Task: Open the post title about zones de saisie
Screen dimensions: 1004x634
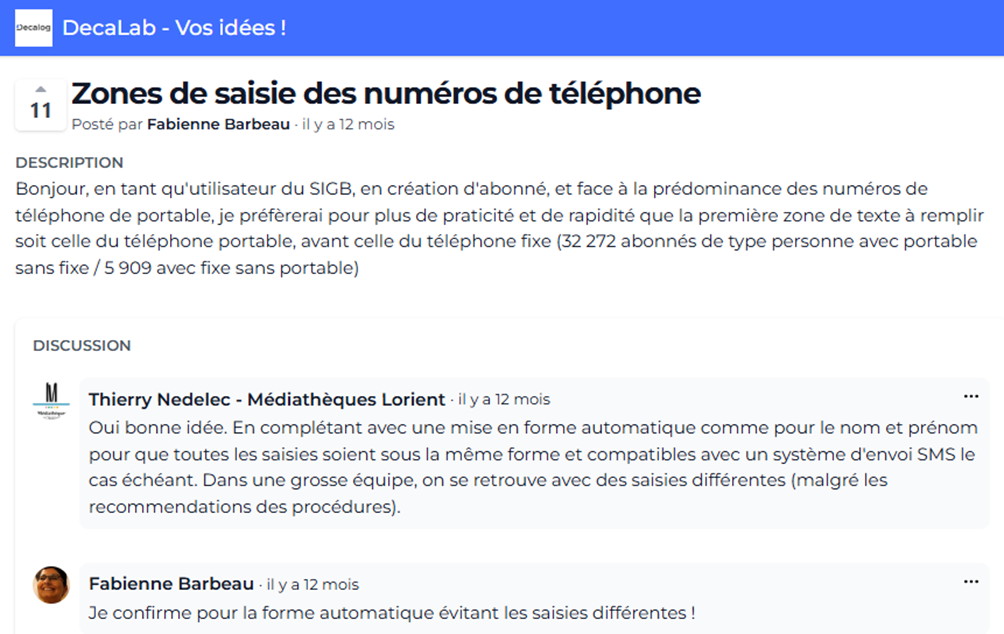Action: pyautogui.click(x=385, y=94)
